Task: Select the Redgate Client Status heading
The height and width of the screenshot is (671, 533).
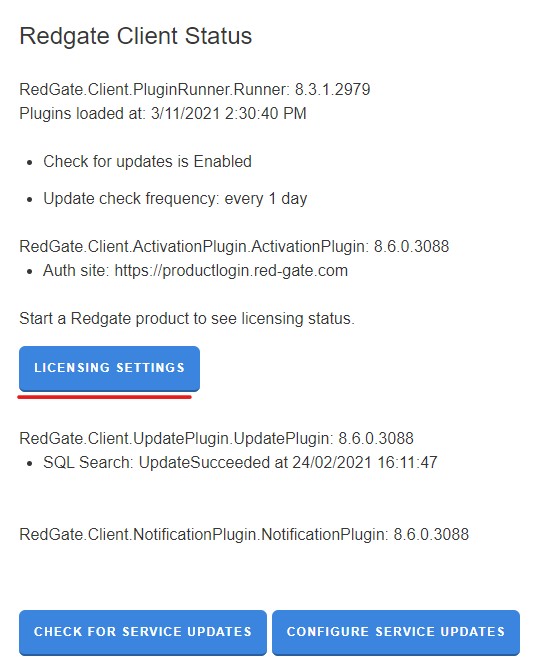Action: 136,36
